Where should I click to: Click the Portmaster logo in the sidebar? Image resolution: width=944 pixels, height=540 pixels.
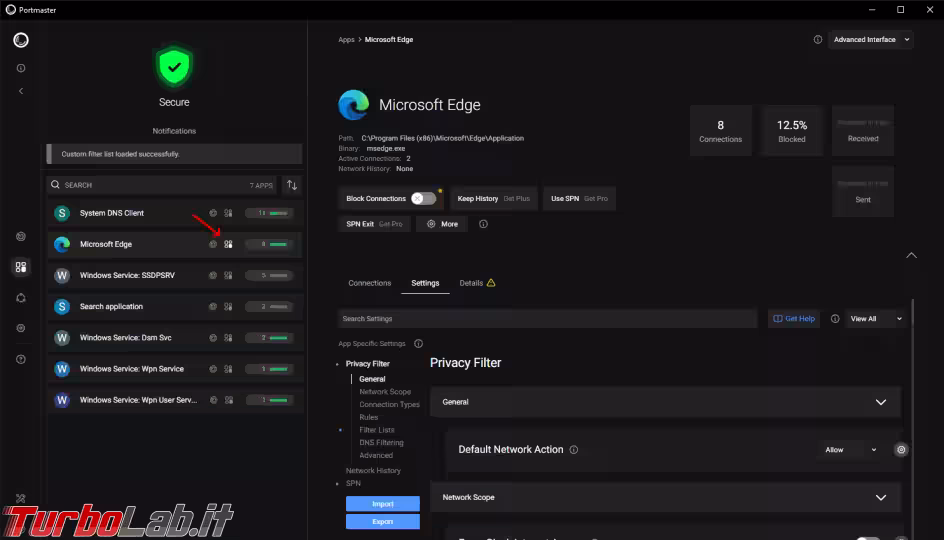(x=21, y=40)
